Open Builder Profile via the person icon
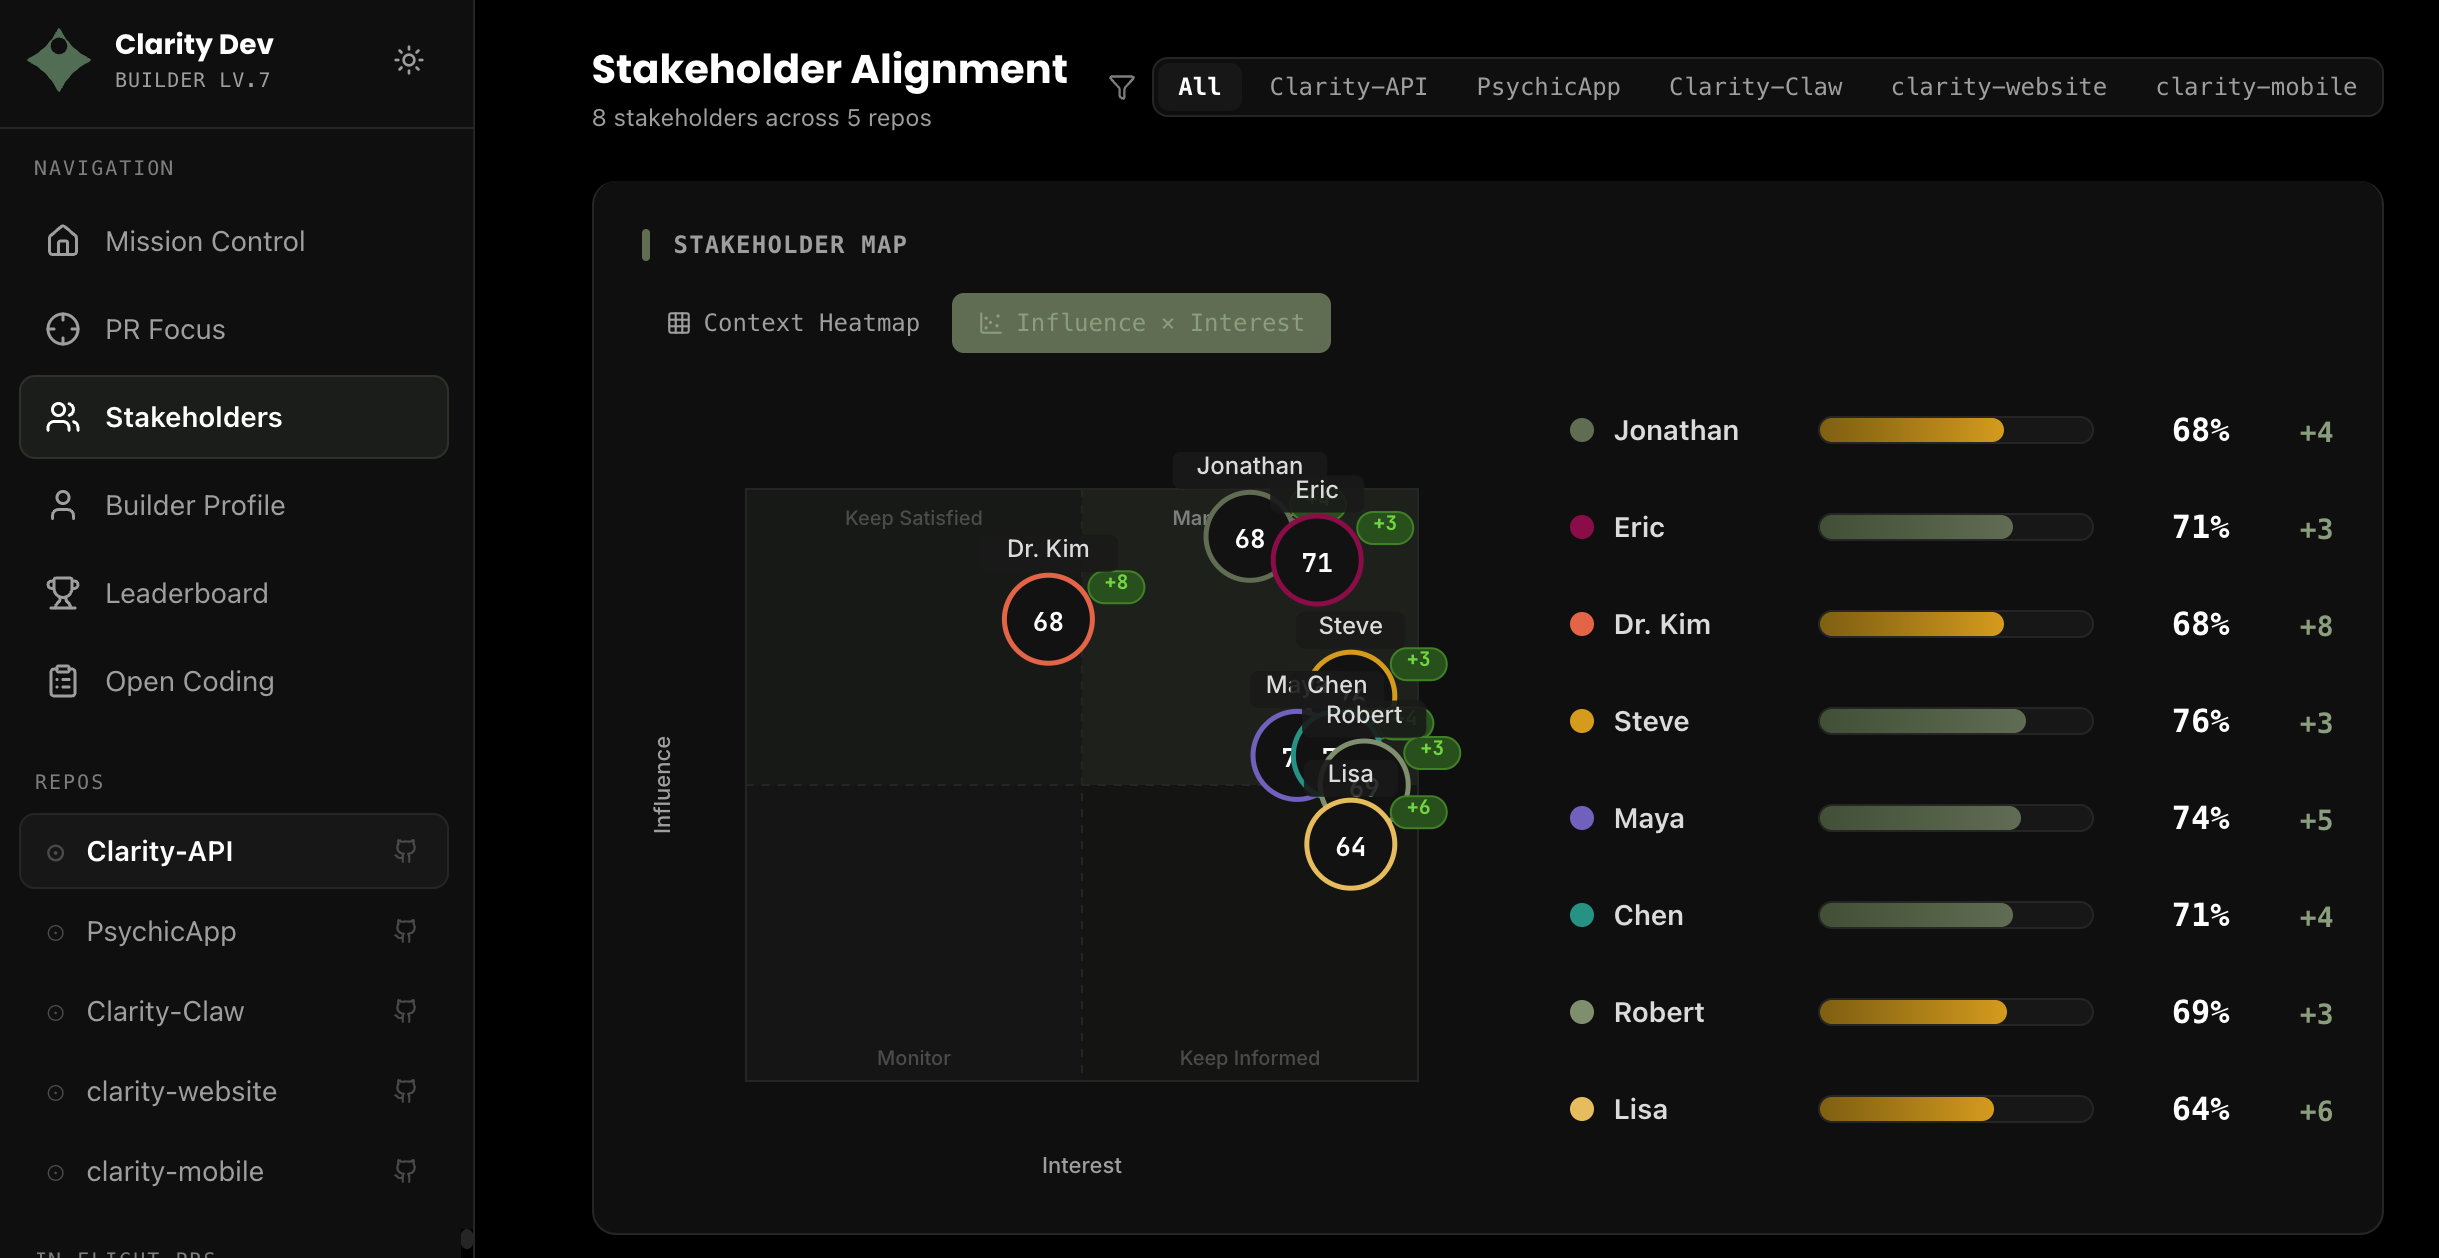 pos(62,505)
